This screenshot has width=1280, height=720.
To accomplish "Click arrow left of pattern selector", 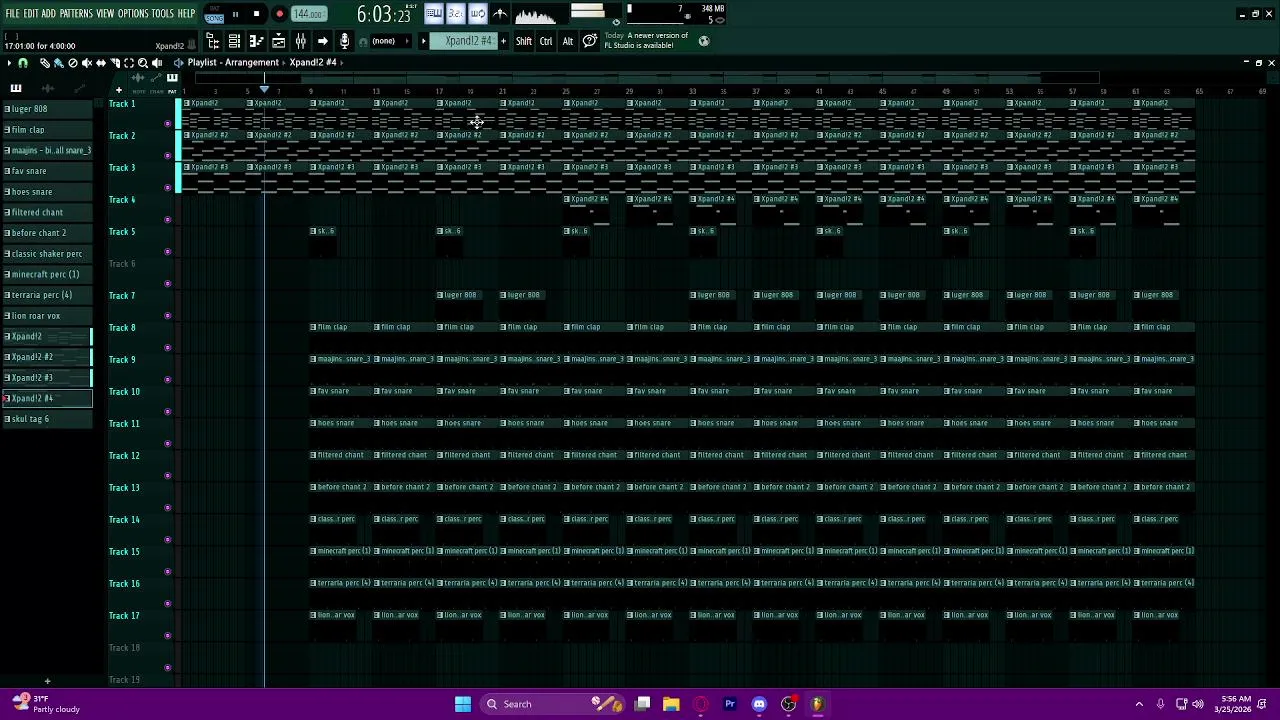I will pos(423,41).
